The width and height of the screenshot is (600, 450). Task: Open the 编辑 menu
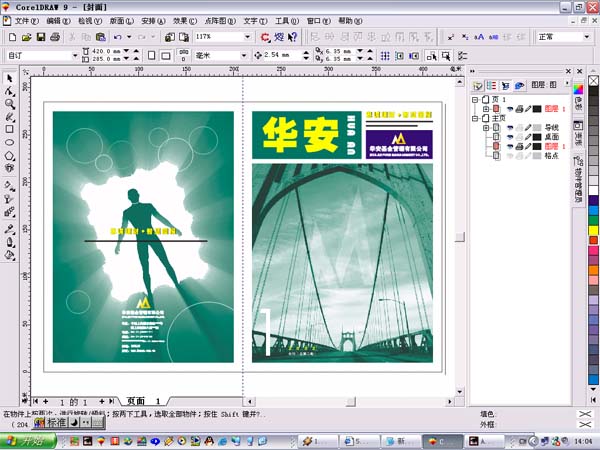tap(58, 21)
